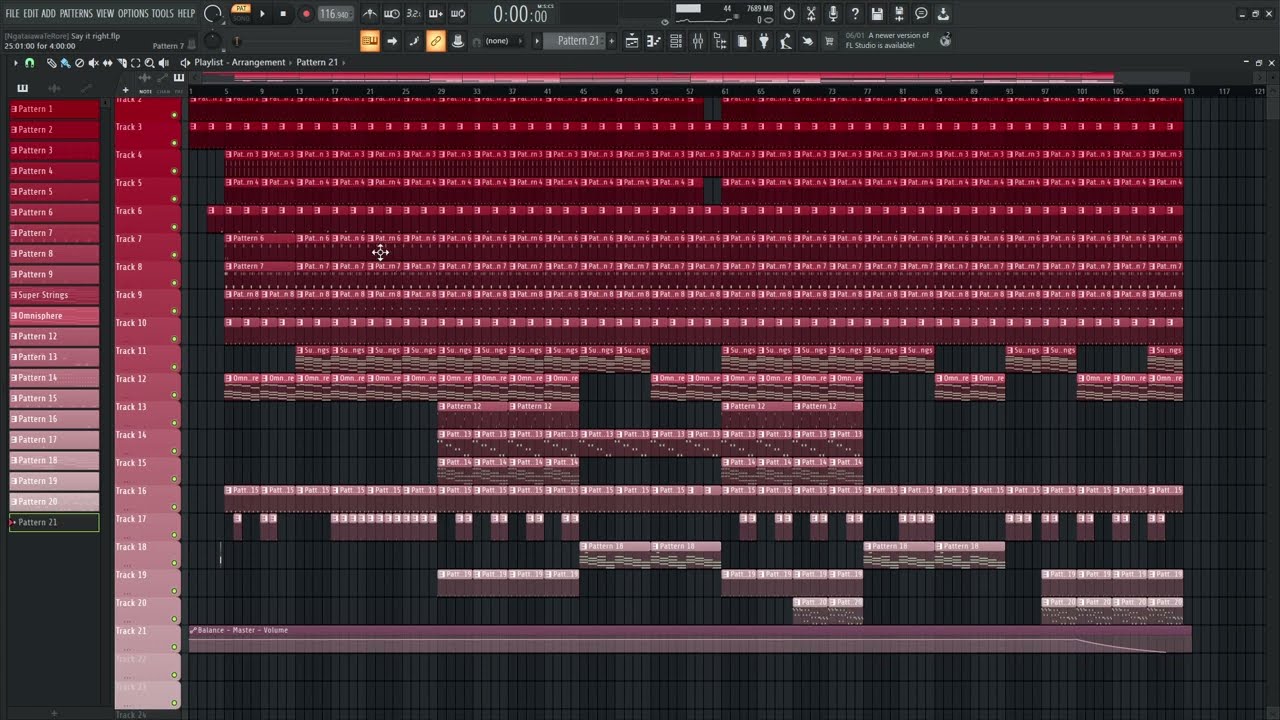Expand pattern menu arrow before Pattern 21 selector
Image resolution: width=1280 pixels, height=720 pixels.
[537, 41]
